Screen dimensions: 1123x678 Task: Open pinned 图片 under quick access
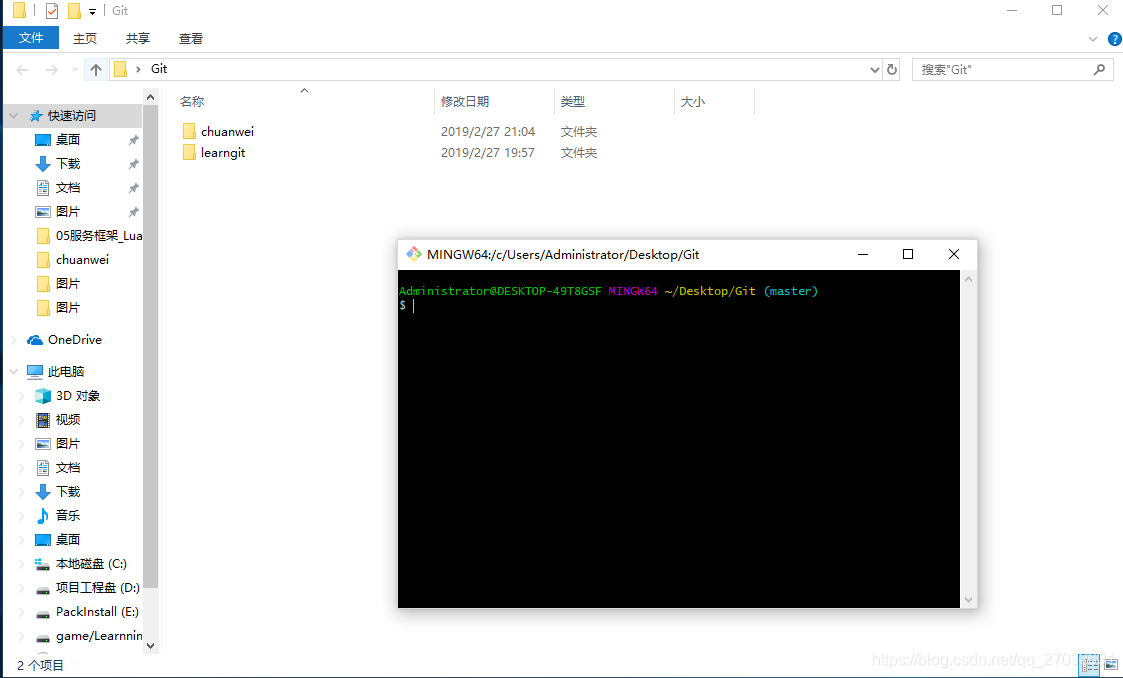(68, 212)
